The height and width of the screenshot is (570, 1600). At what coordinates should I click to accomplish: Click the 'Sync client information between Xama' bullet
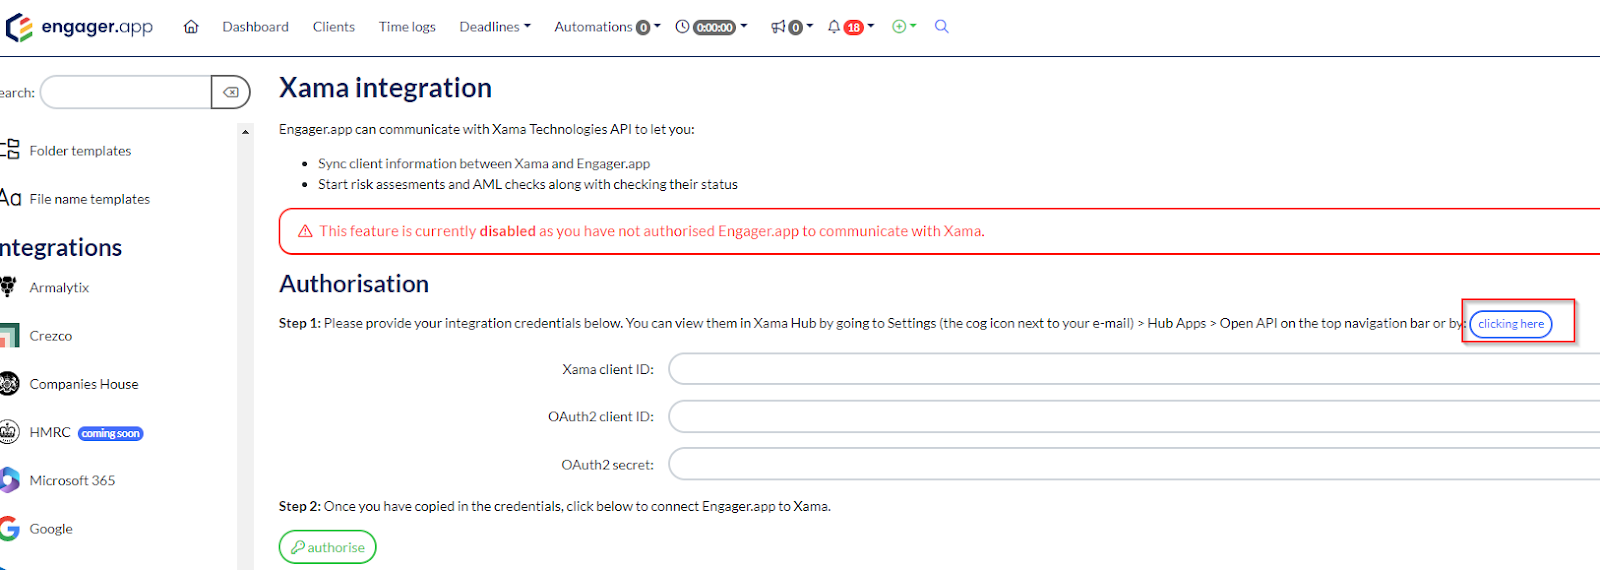[x=484, y=164]
